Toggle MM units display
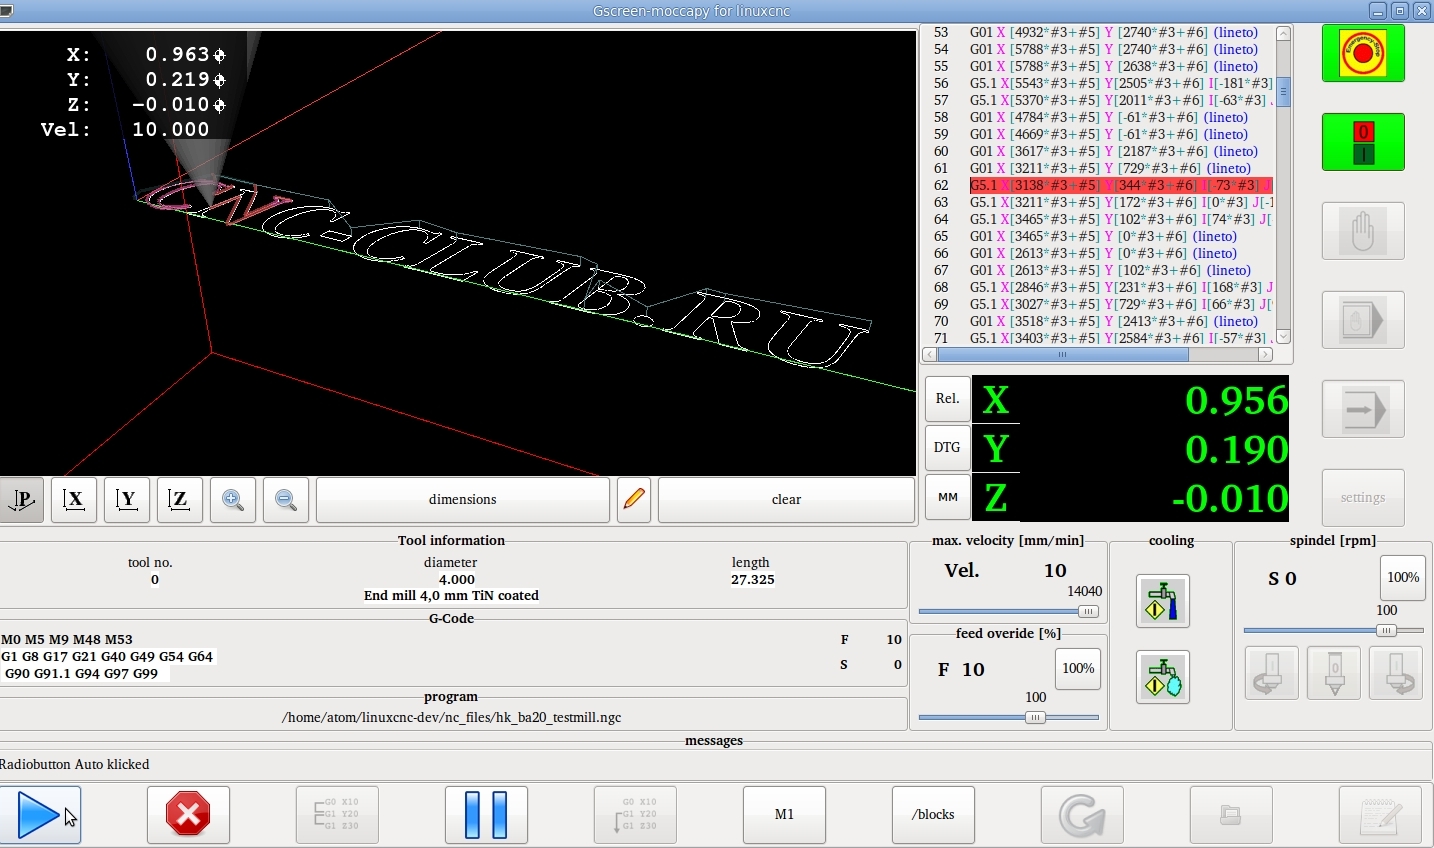Image resolution: width=1434 pixels, height=848 pixels. click(x=947, y=497)
